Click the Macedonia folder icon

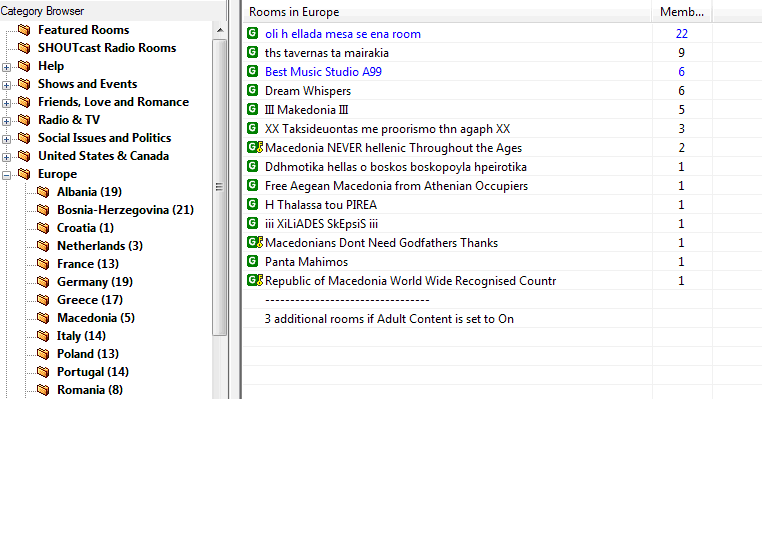click(x=43, y=318)
